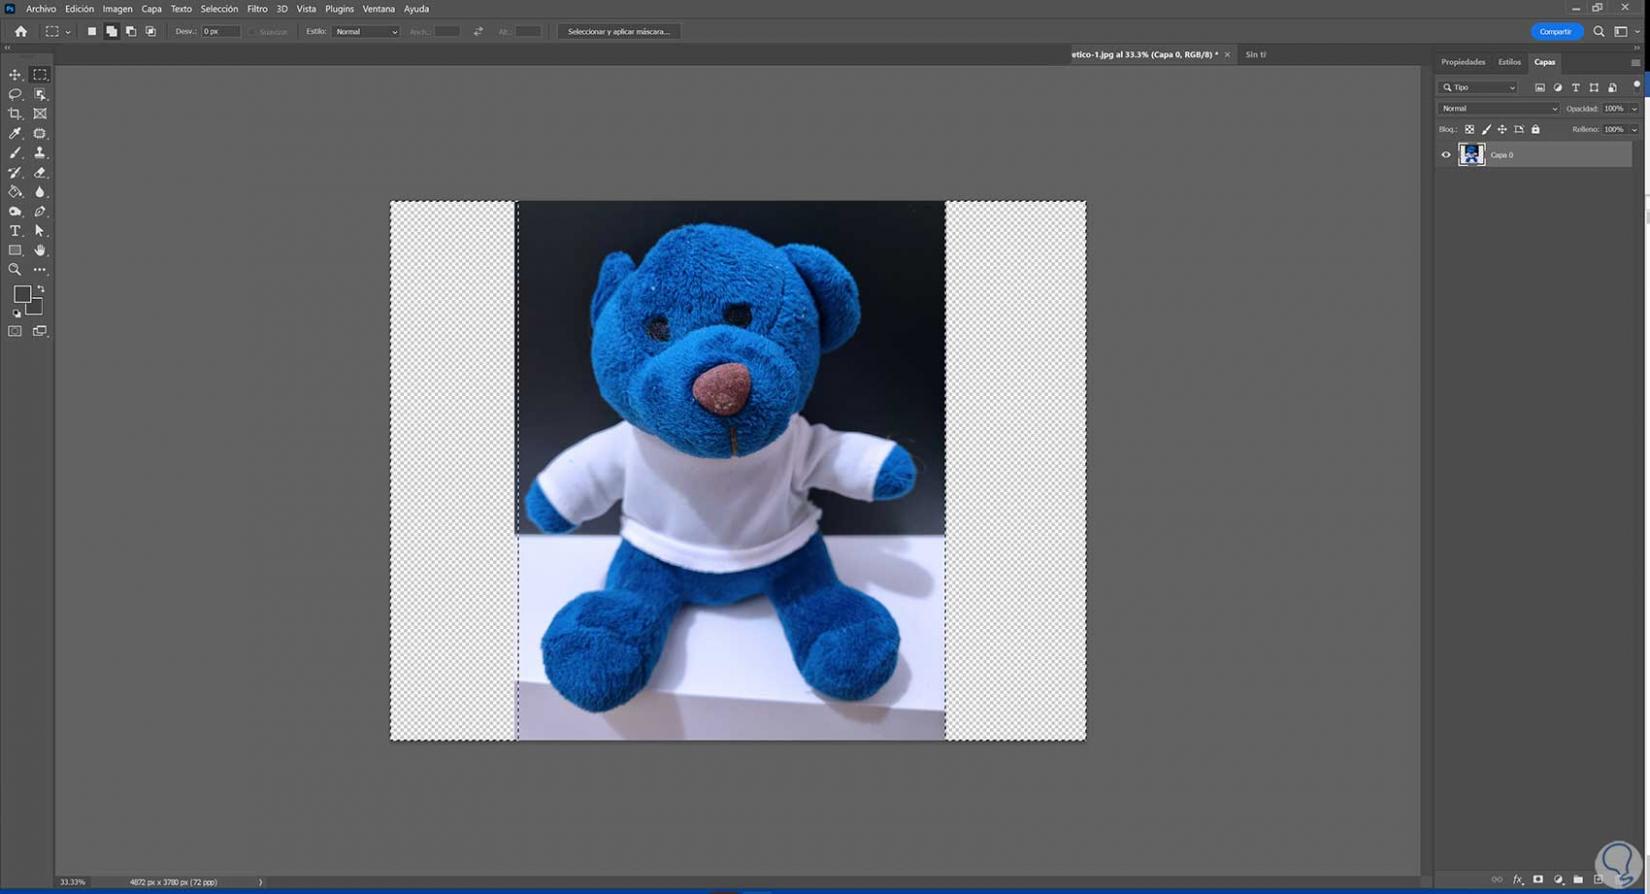Image resolution: width=1650 pixels, height=894 pixels.
Task: Open the foreground color swatch
Action: 21,294
